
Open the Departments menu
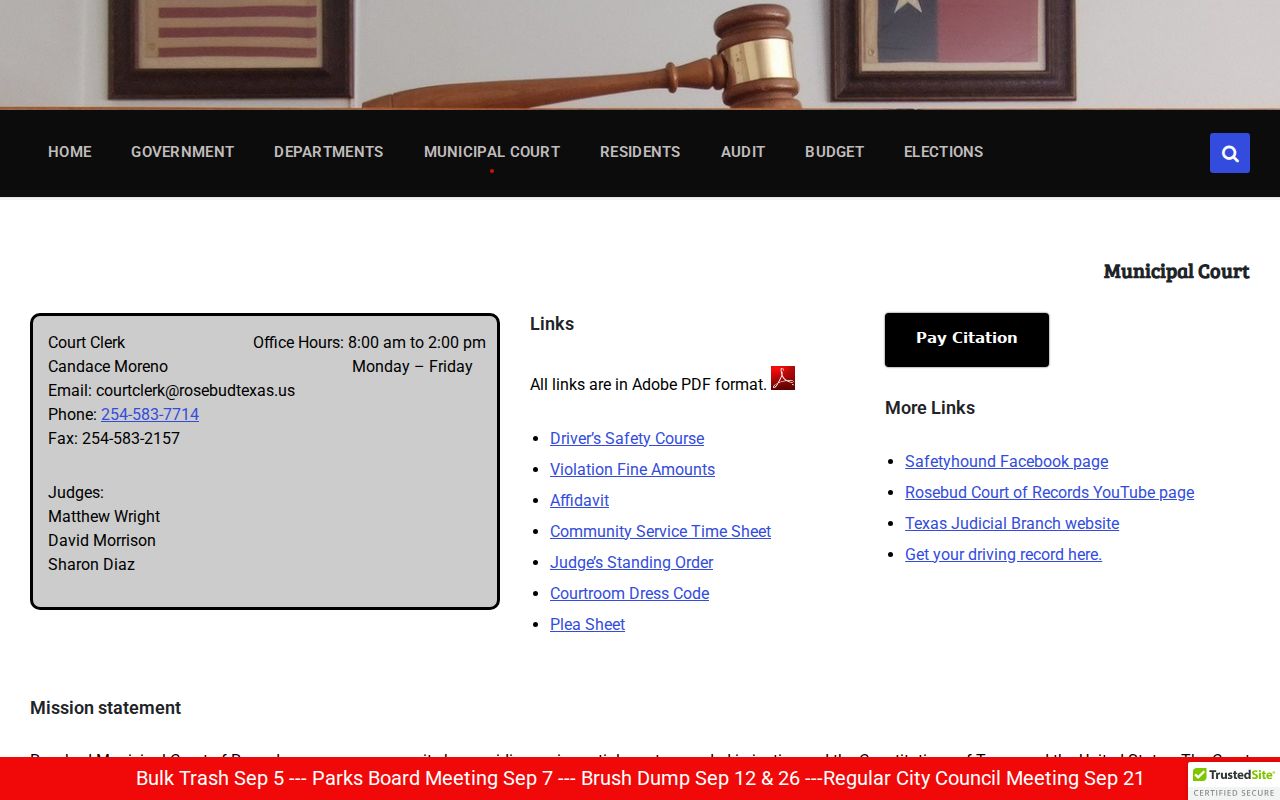(x=329, y=152)
